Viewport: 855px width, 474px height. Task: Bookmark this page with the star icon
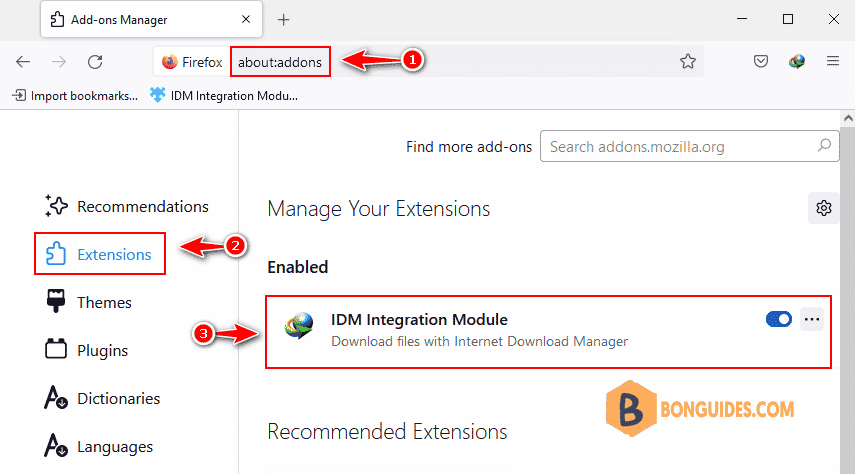click(x=688, y=61)
